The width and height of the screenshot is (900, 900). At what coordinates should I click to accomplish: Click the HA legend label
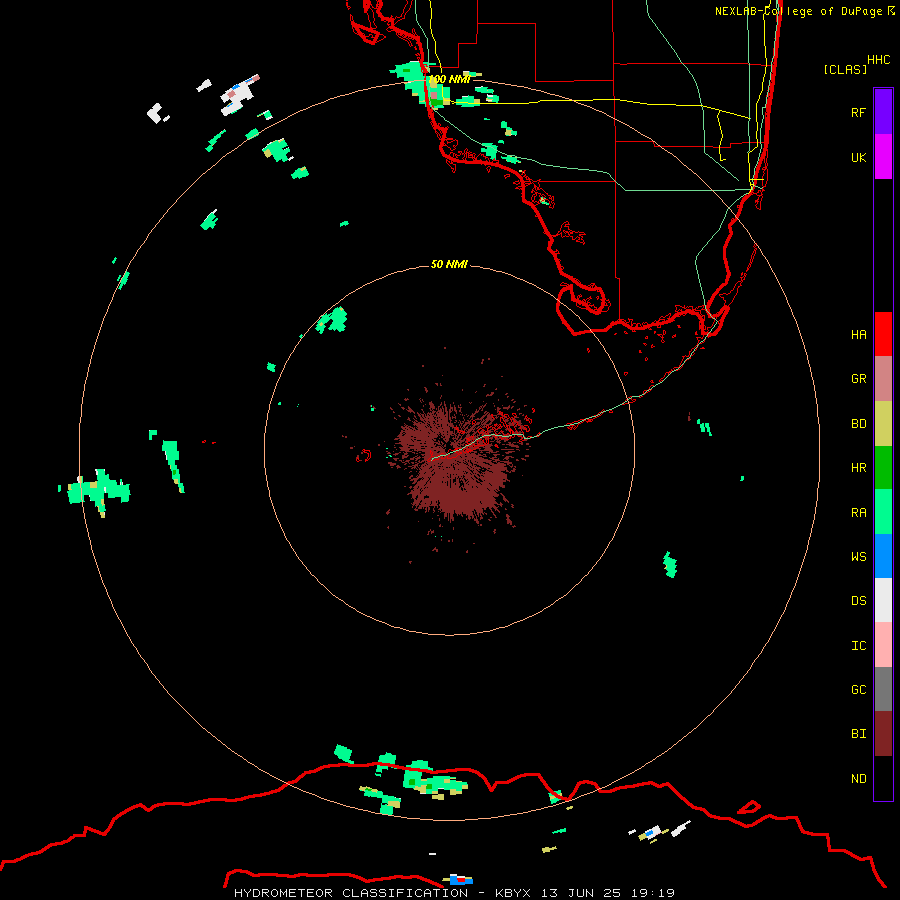click(858, 334)
